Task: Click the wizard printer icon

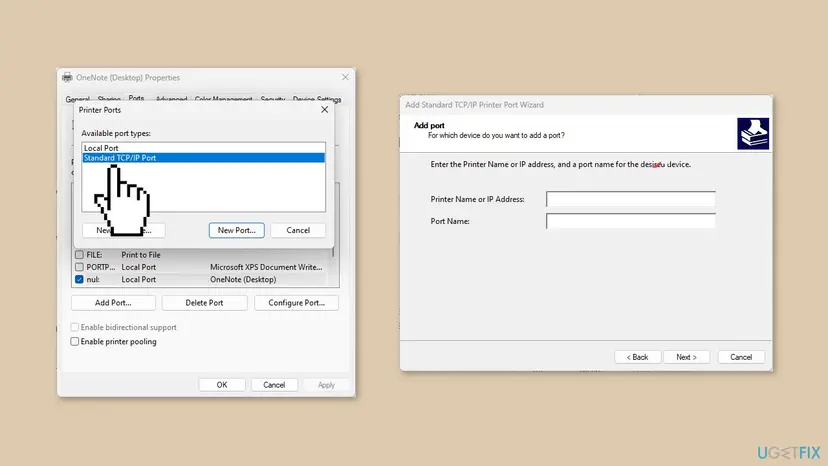Action: [753, 134]
